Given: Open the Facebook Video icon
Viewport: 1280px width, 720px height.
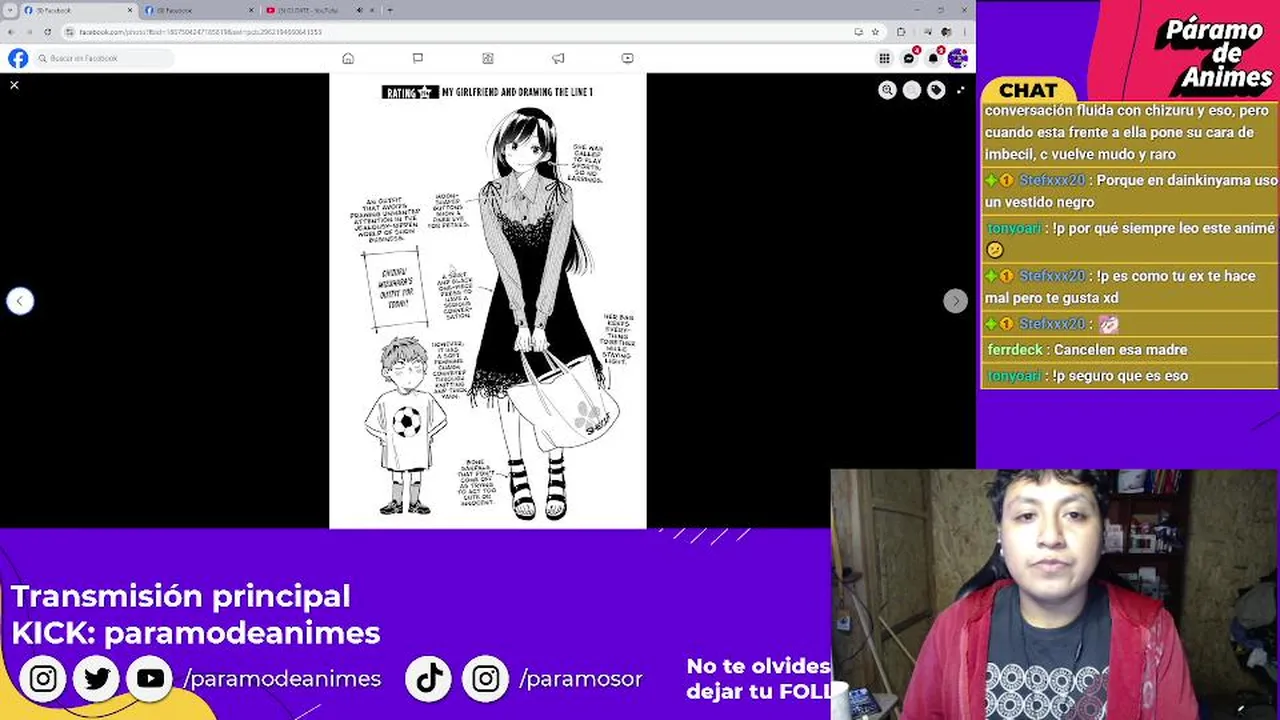Looking at the screenshot, I should 627,58.
